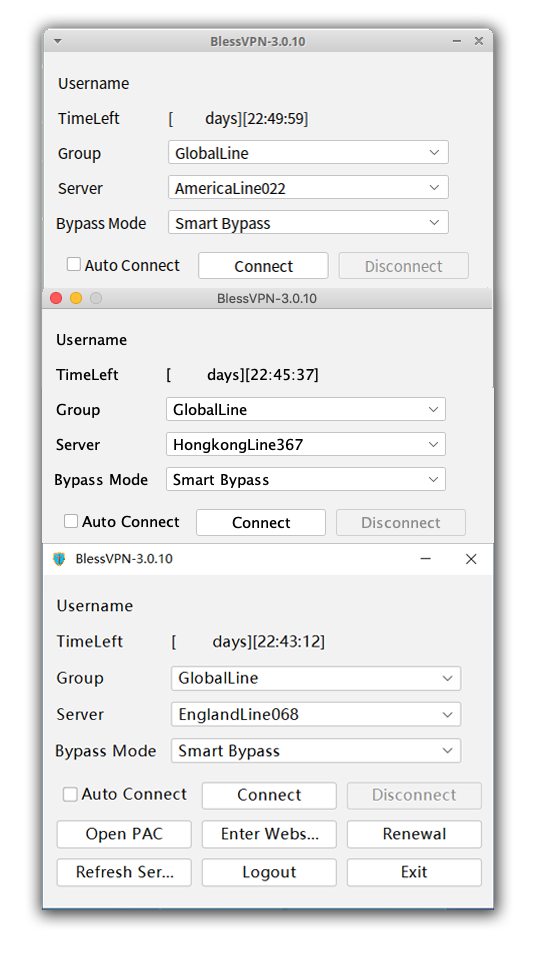Expand the AmericaLine022 server dropdown
The height and width of the screenshot is (960, 540).
pyautogui.click(x=308, y=187)
